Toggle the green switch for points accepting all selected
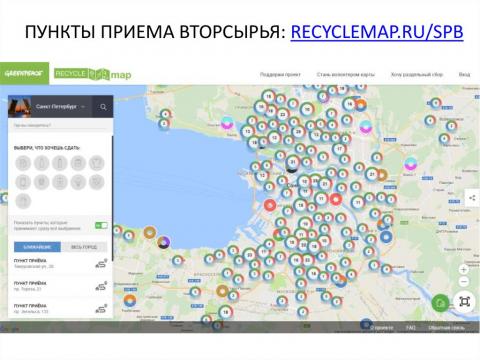Screen dimensions: 480x360 coord(101,225)
